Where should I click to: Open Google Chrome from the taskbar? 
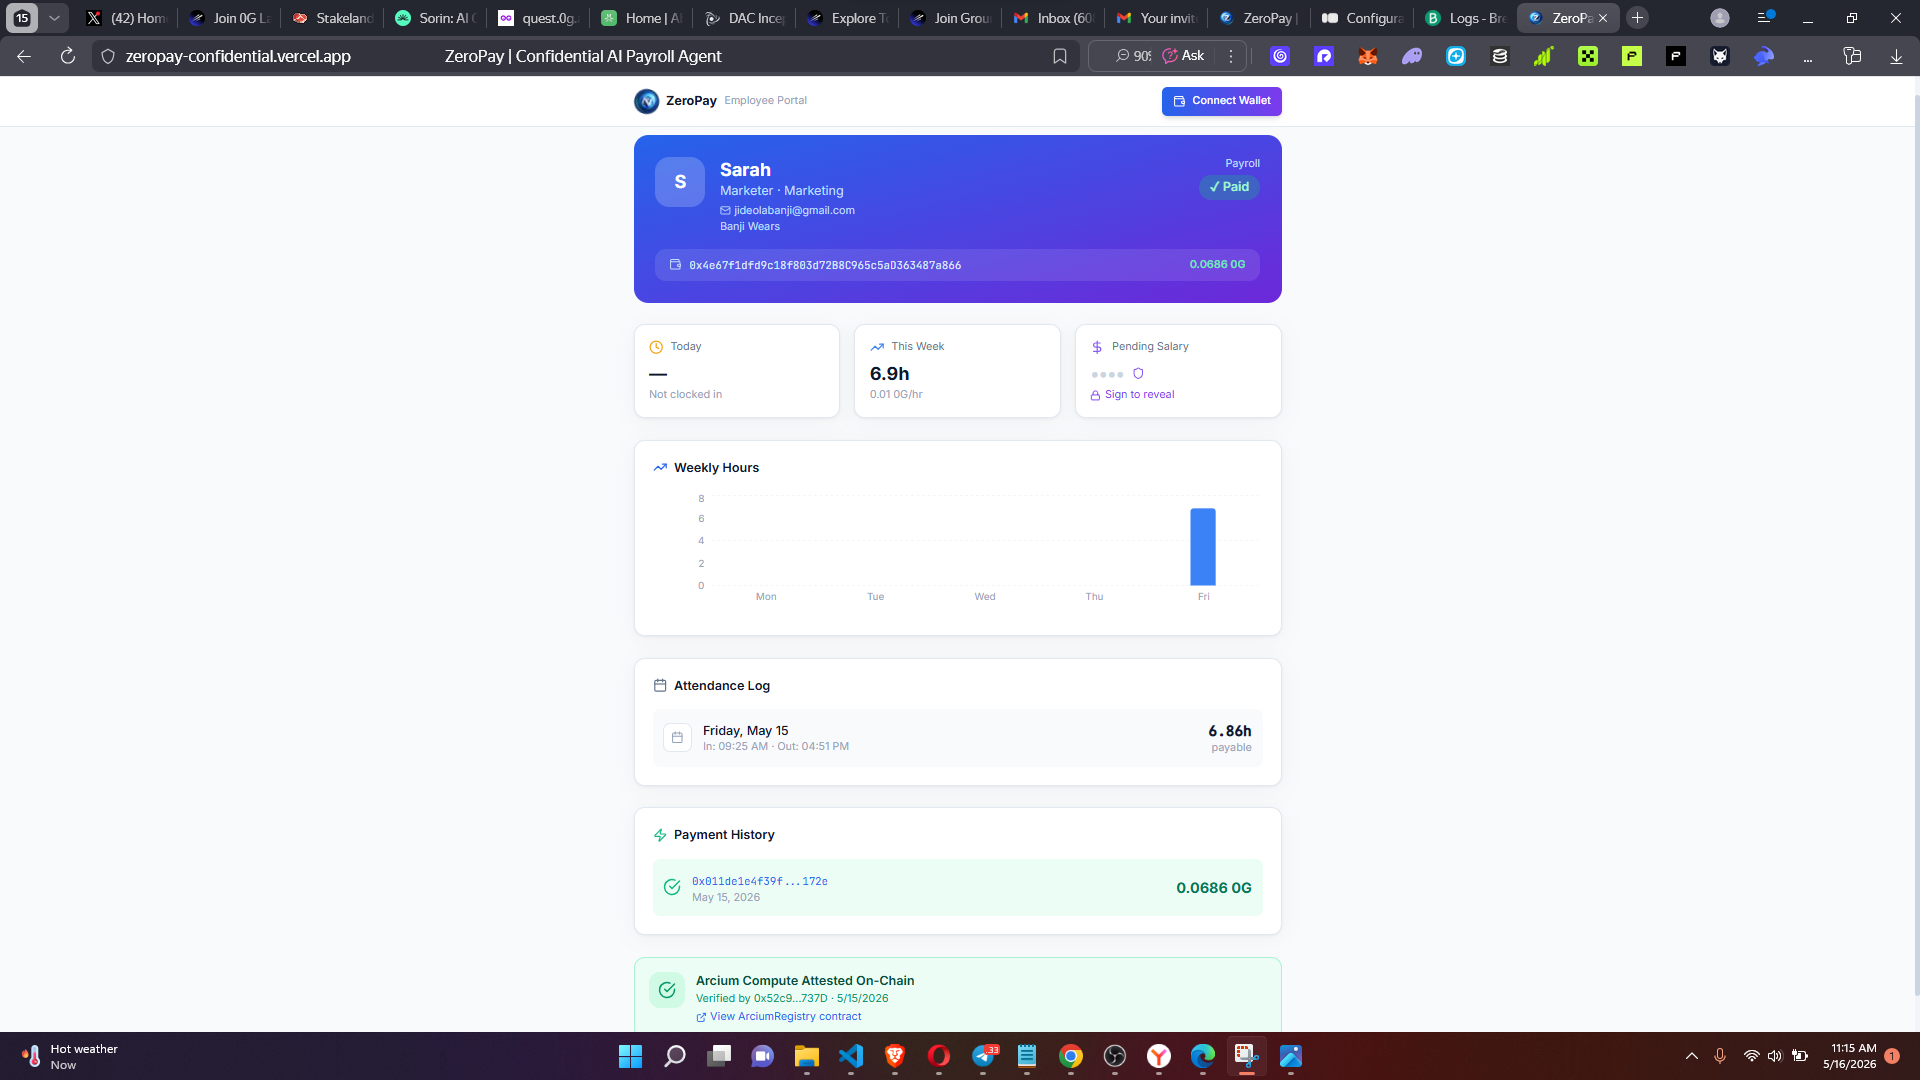[1071, 1056]
